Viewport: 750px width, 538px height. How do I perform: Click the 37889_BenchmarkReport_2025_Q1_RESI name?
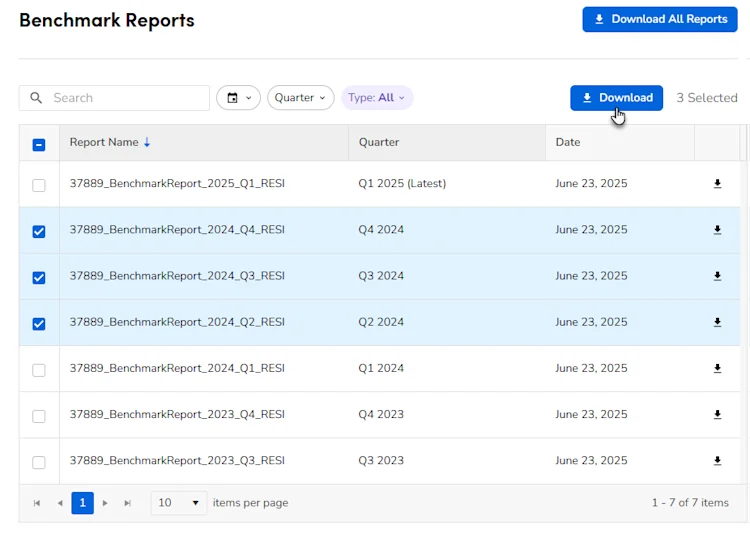tap(177, 183)
